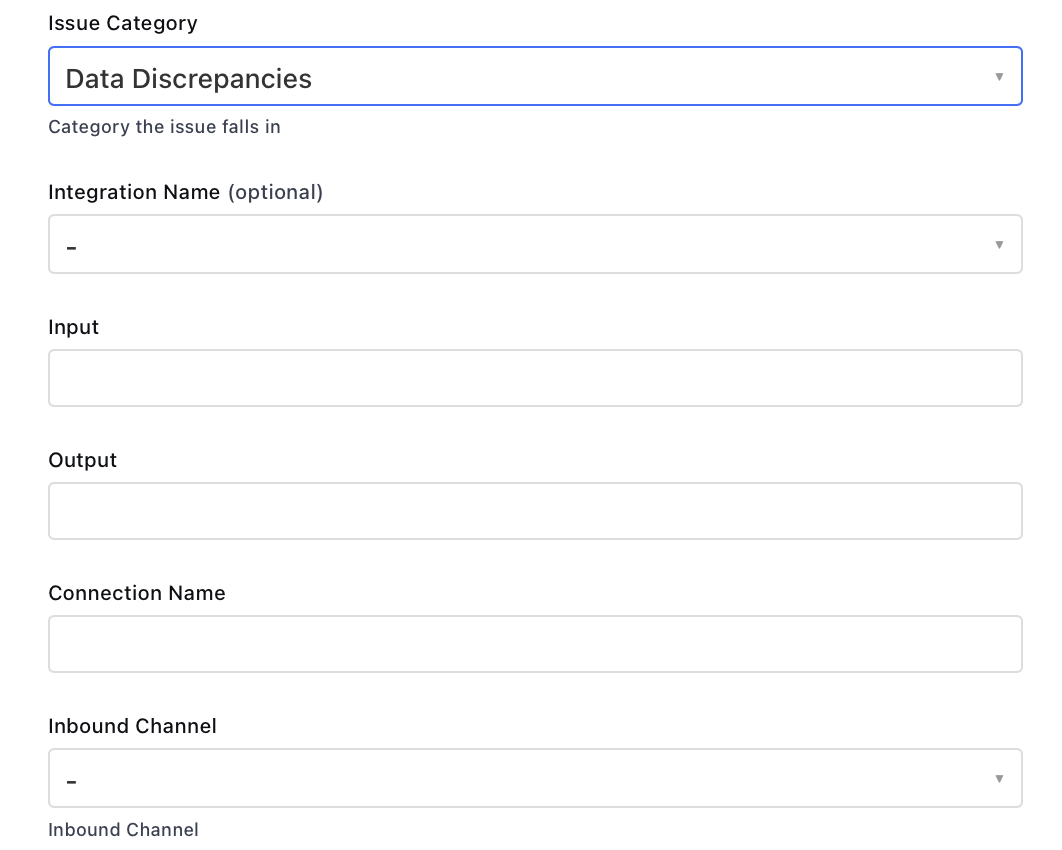Click the helper text Category the issue falls in
Viewport: 1062px width, 850px height.
coord(164,127)
